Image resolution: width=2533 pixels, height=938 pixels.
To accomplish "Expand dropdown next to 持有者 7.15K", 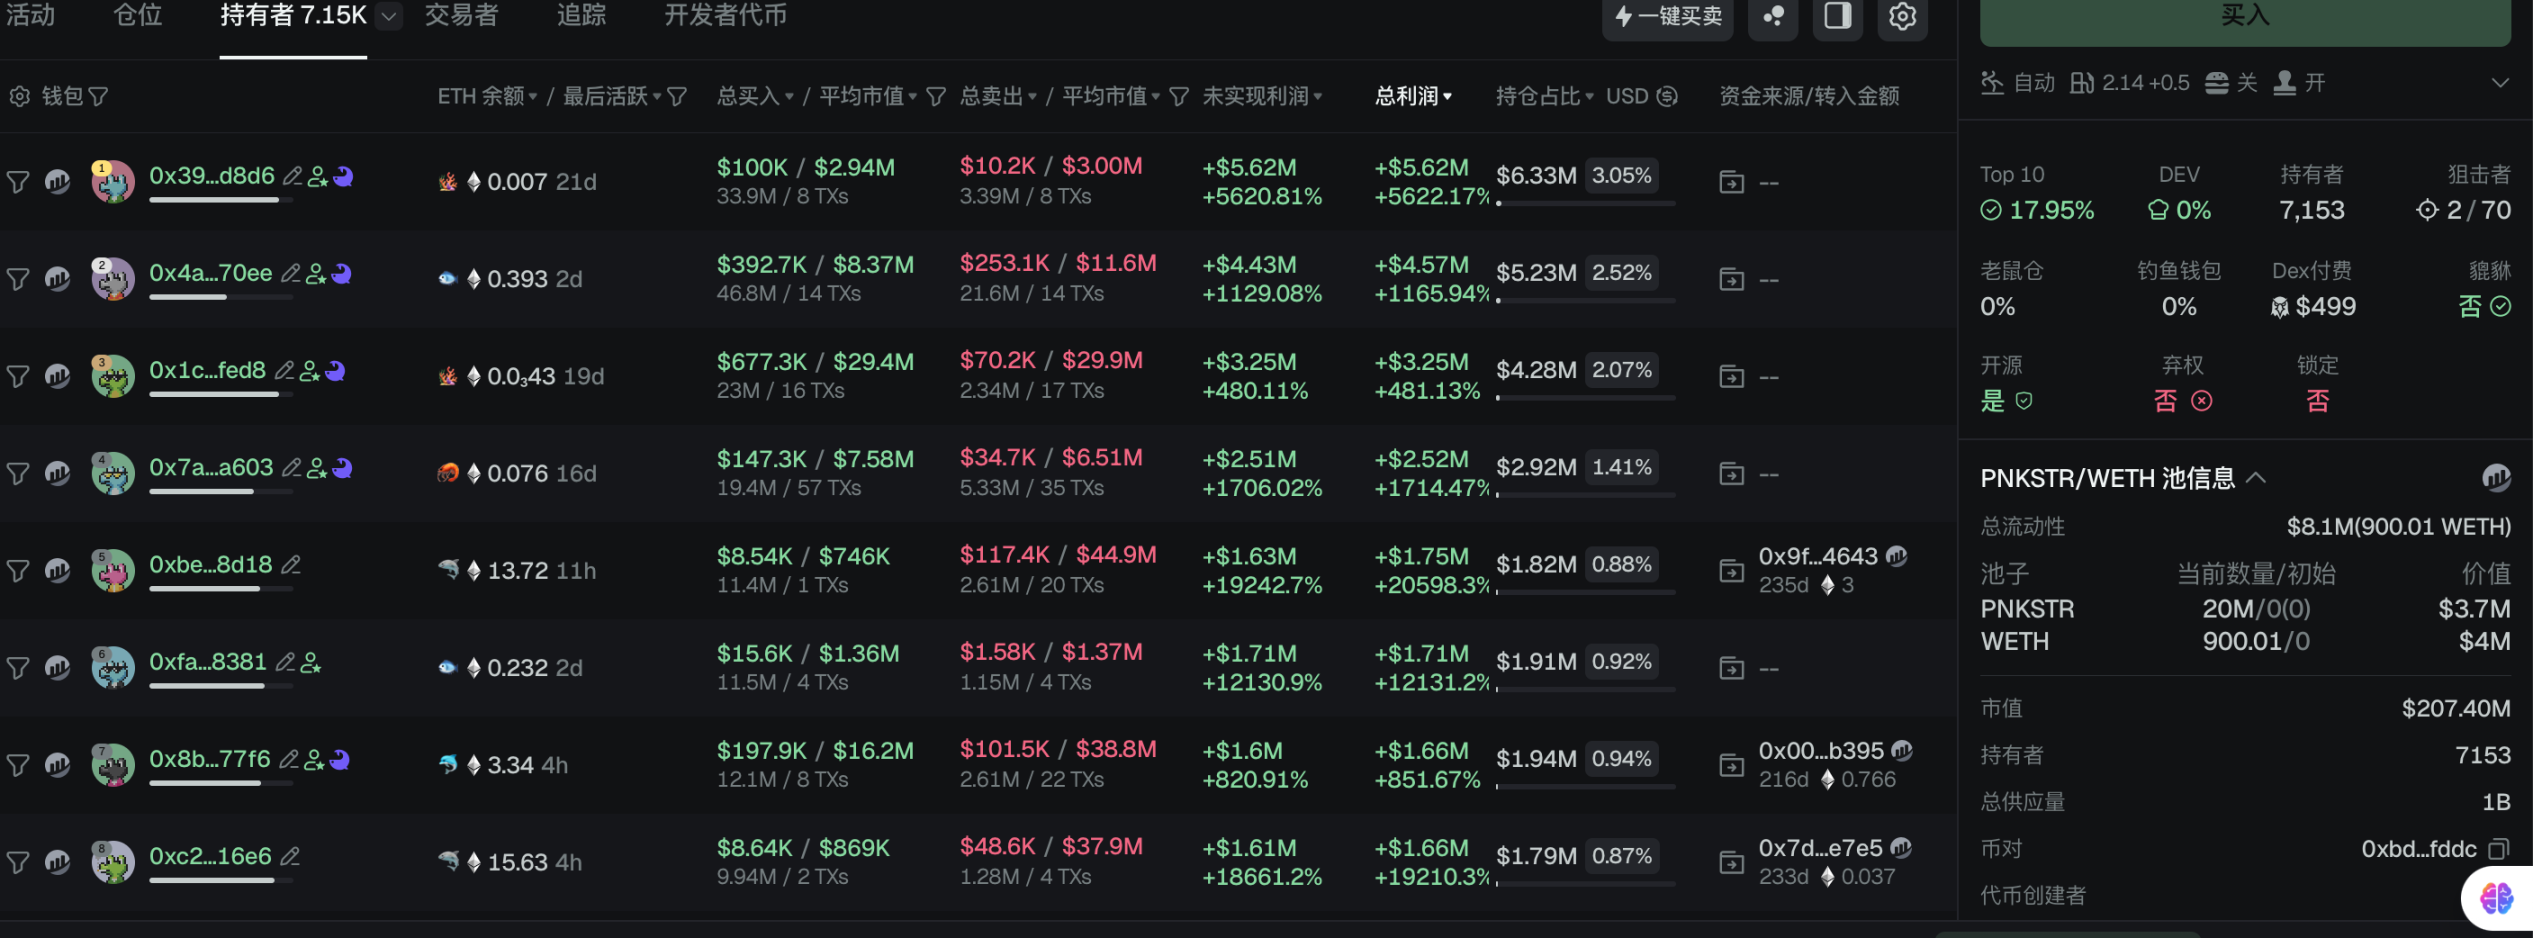I will 389,16.
